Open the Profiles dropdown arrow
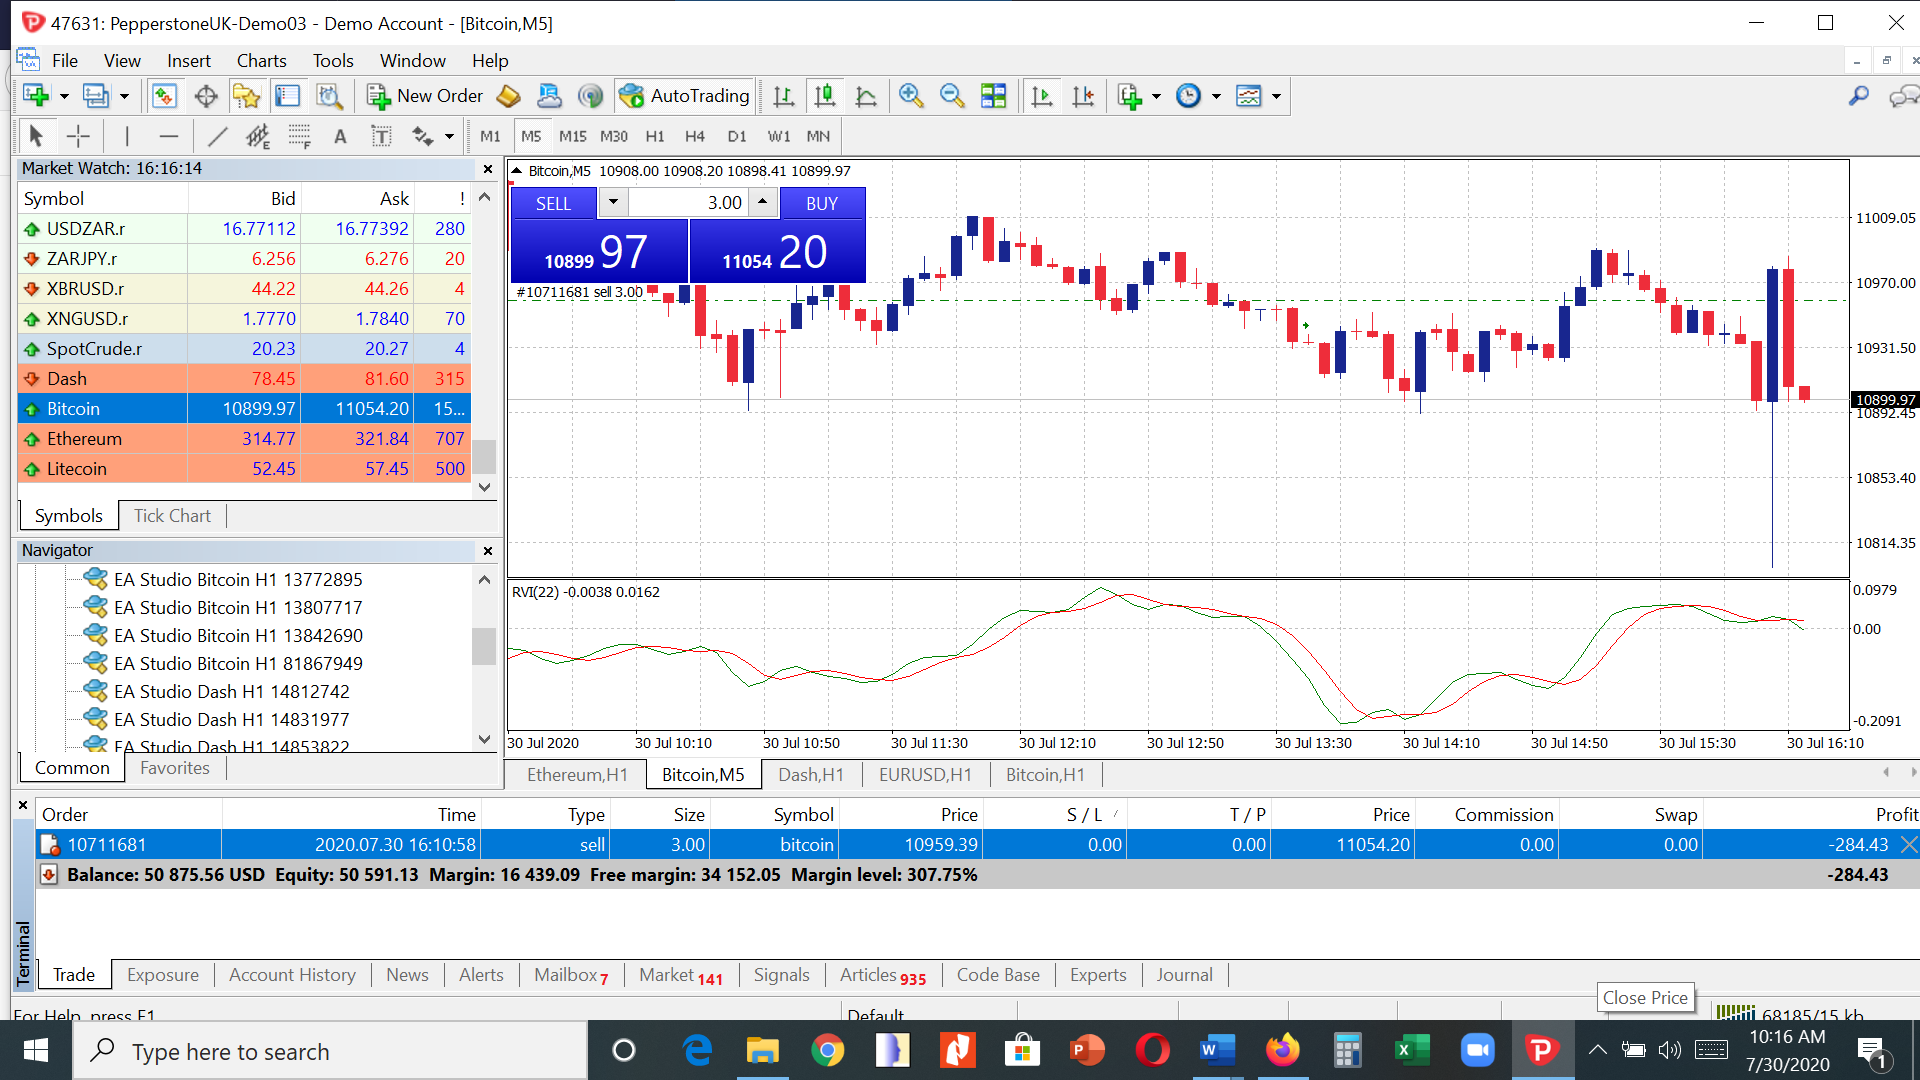The height and width of the screenshot is (1080, 1920). [124, 97]
